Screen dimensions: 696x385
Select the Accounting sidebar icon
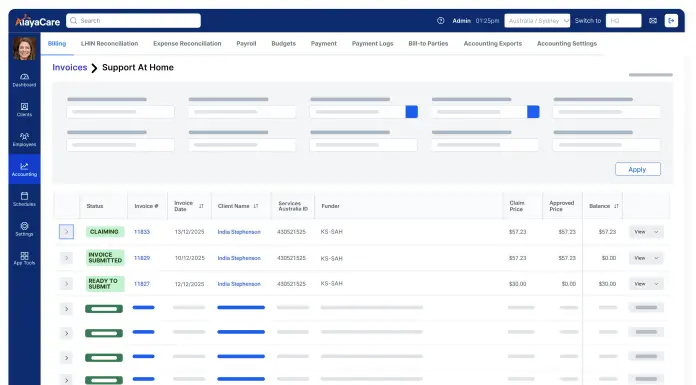24,169
